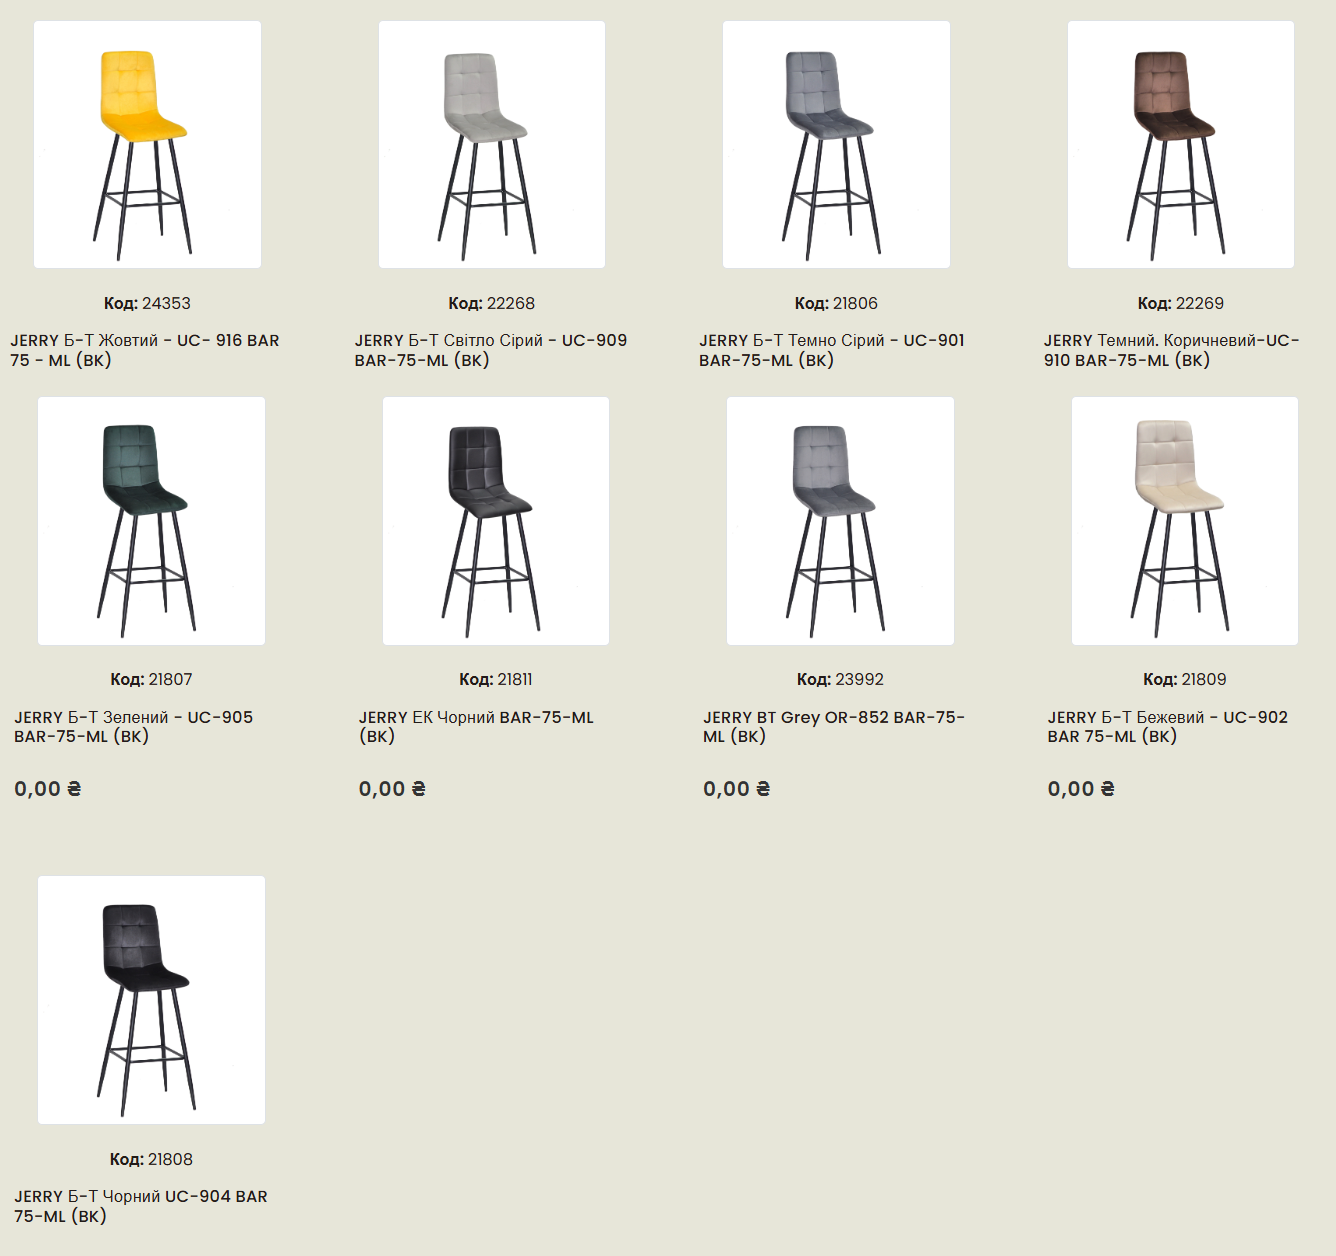The height and width of the screenshot is (1256, 1336).
Task: View the beige bar stool image
Action: tap(1185, 521)
